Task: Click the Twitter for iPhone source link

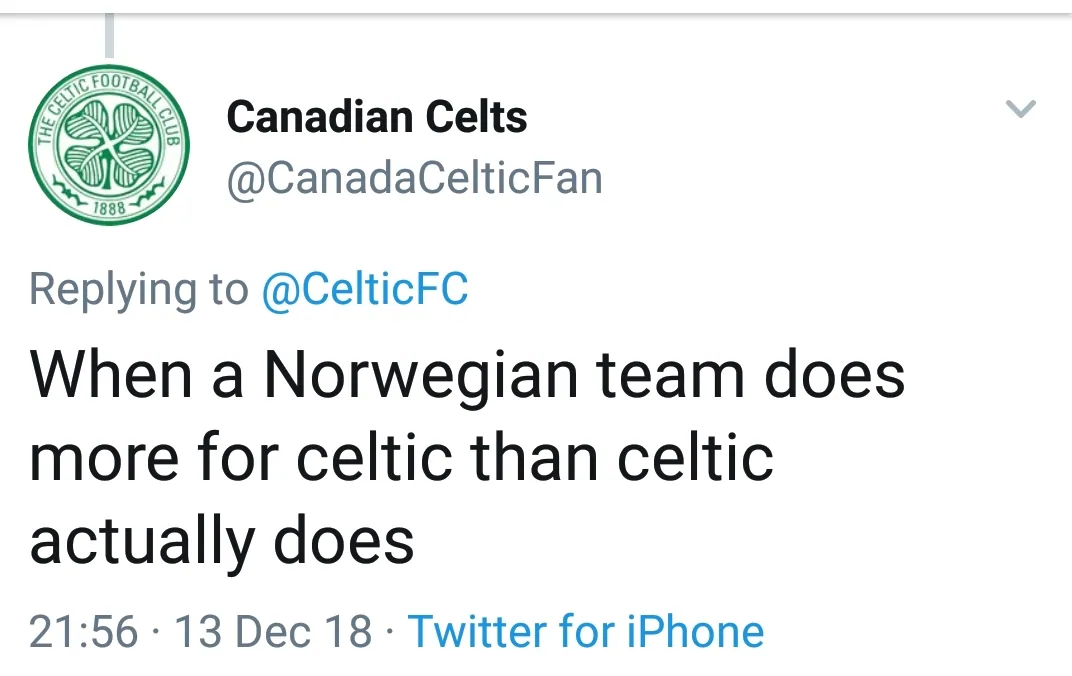Action: tap(586, 631)
